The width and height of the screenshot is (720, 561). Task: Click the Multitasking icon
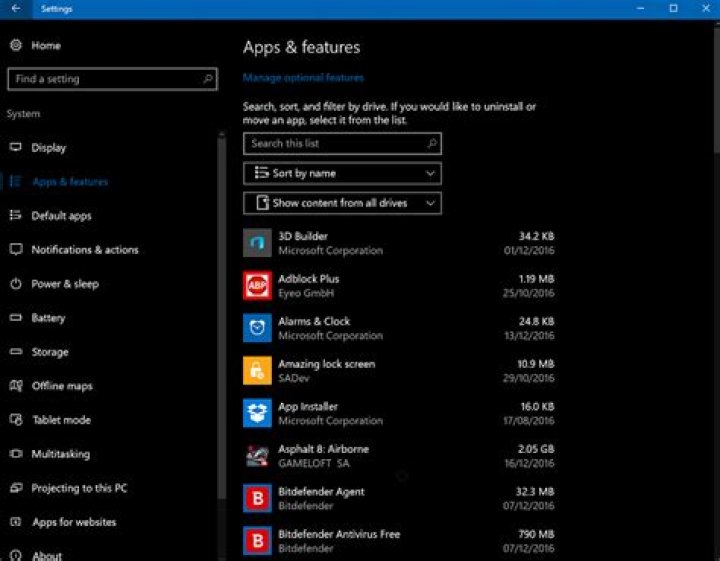(x=16, y=454)
